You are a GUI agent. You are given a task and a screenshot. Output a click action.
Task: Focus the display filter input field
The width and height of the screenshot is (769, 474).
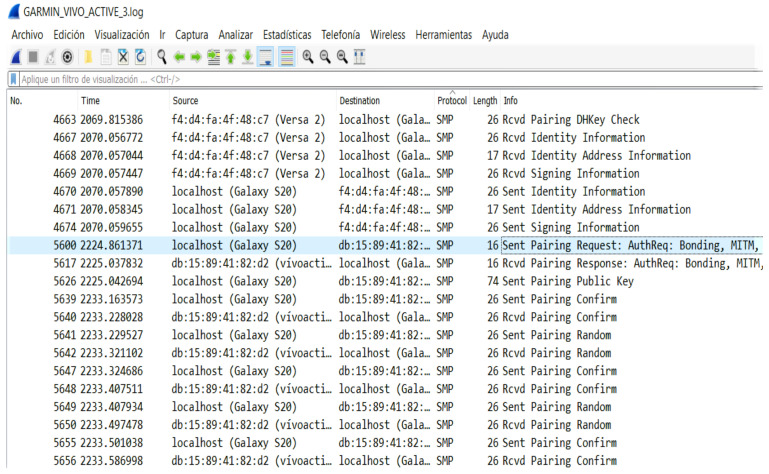click(x=390, y=79)
